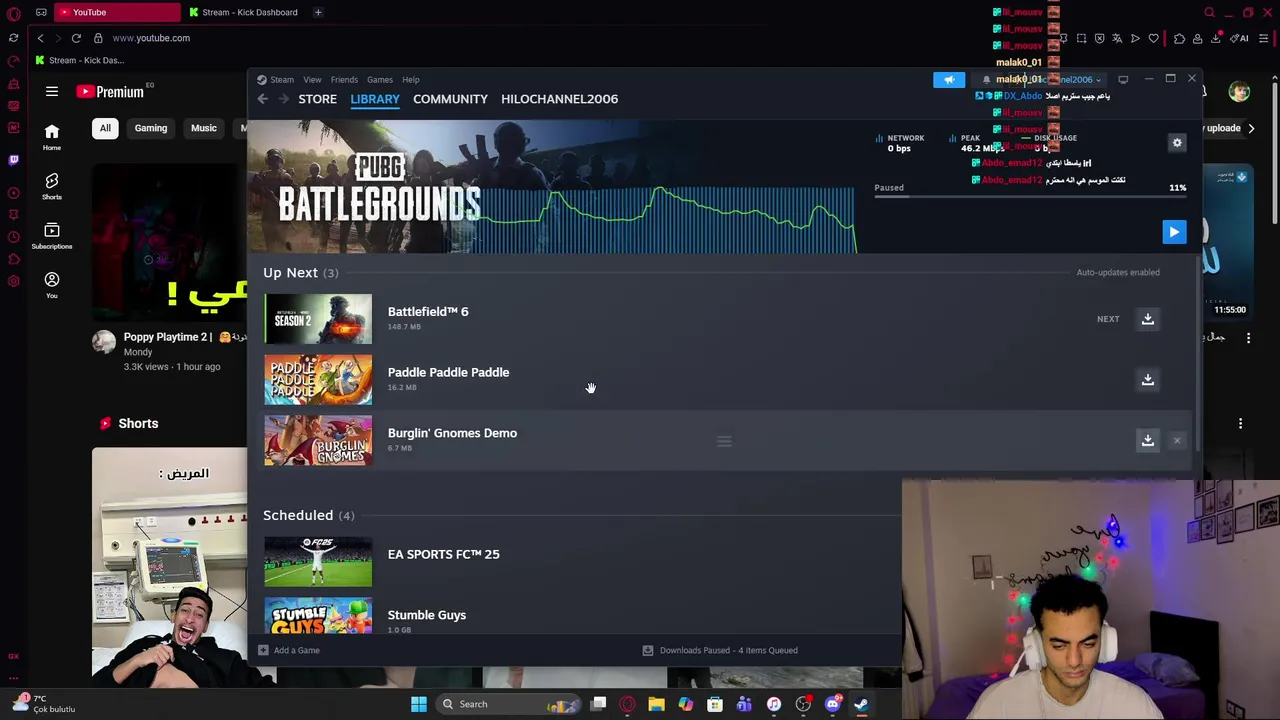Open the Help menu in Steam
Screen dimensions: 1280x720
click(x=410, y=80)
